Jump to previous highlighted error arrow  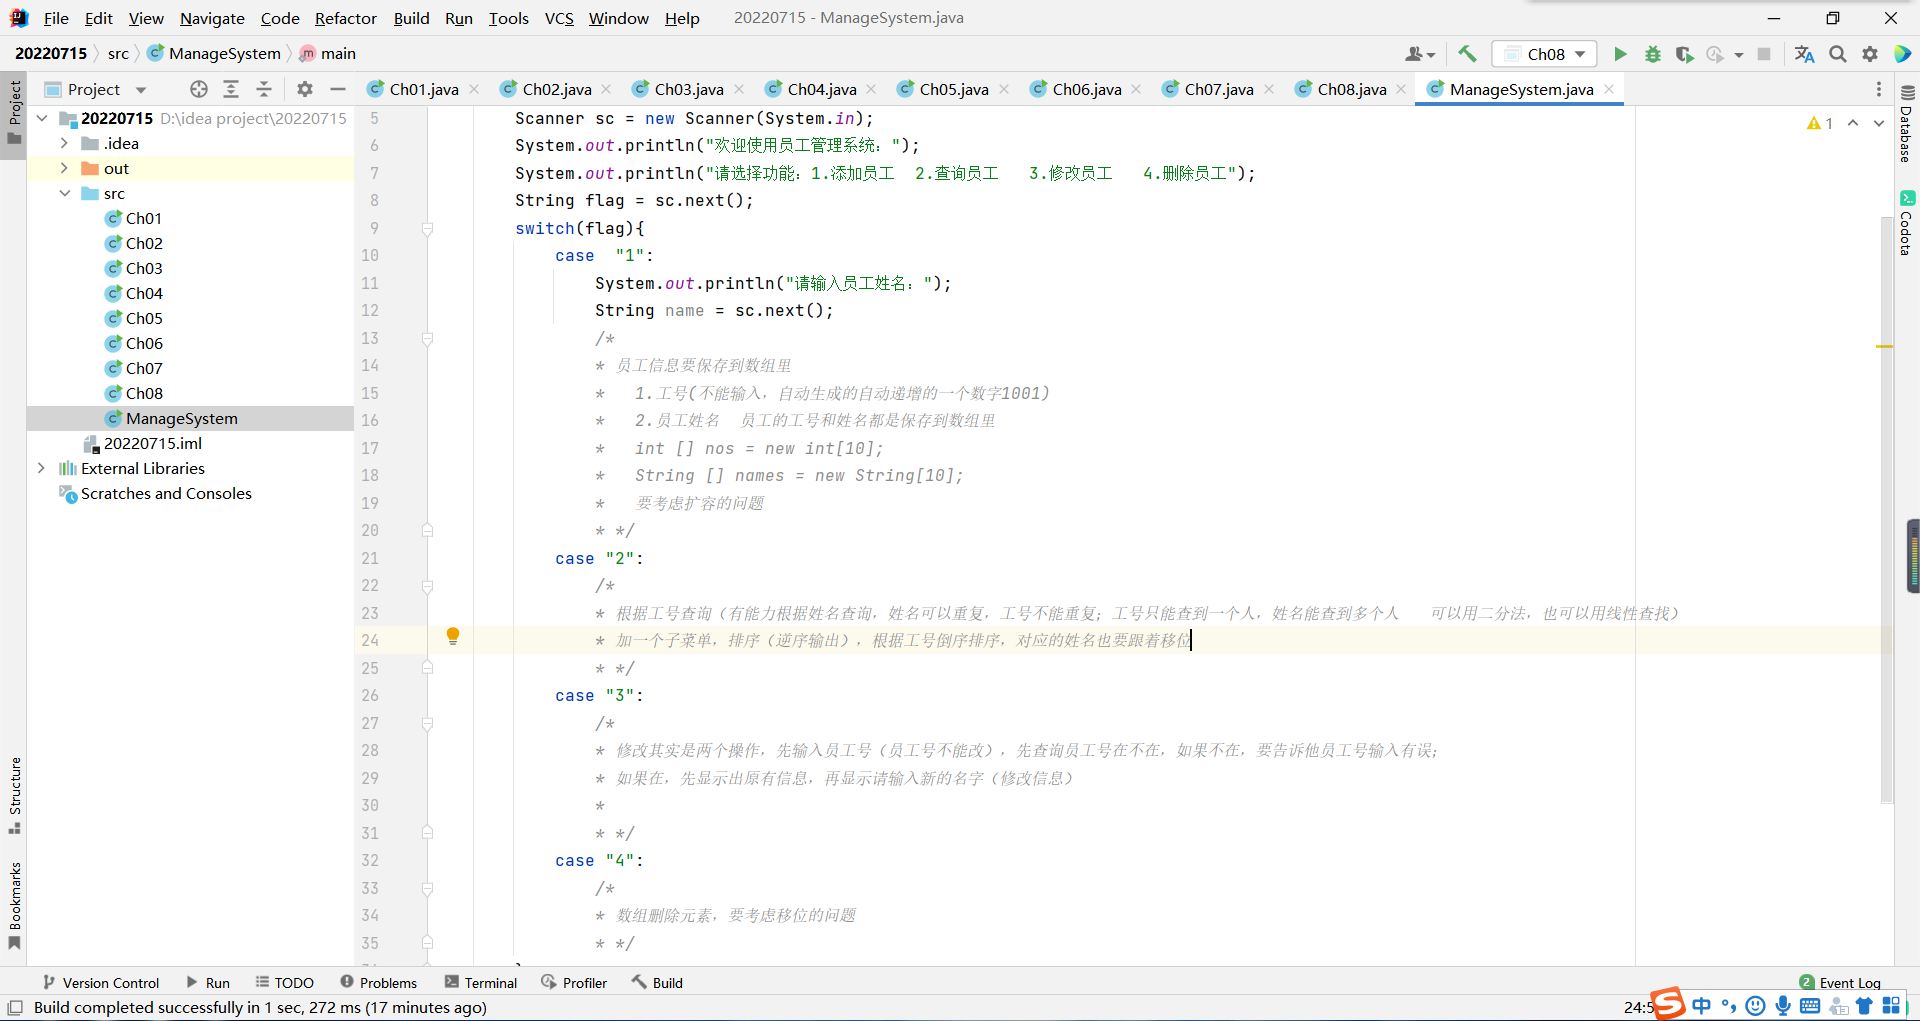(1853, 123)
